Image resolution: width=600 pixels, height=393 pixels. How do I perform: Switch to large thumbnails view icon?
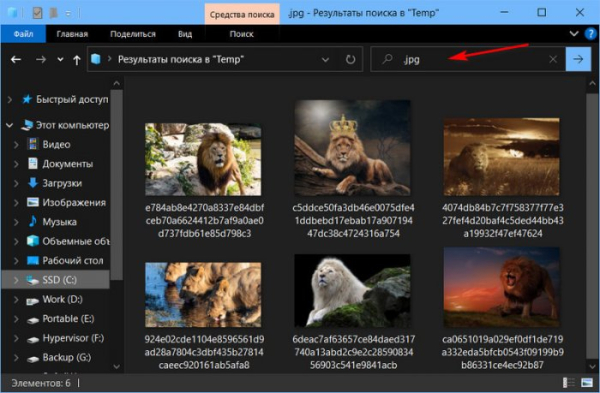(587, 382)
